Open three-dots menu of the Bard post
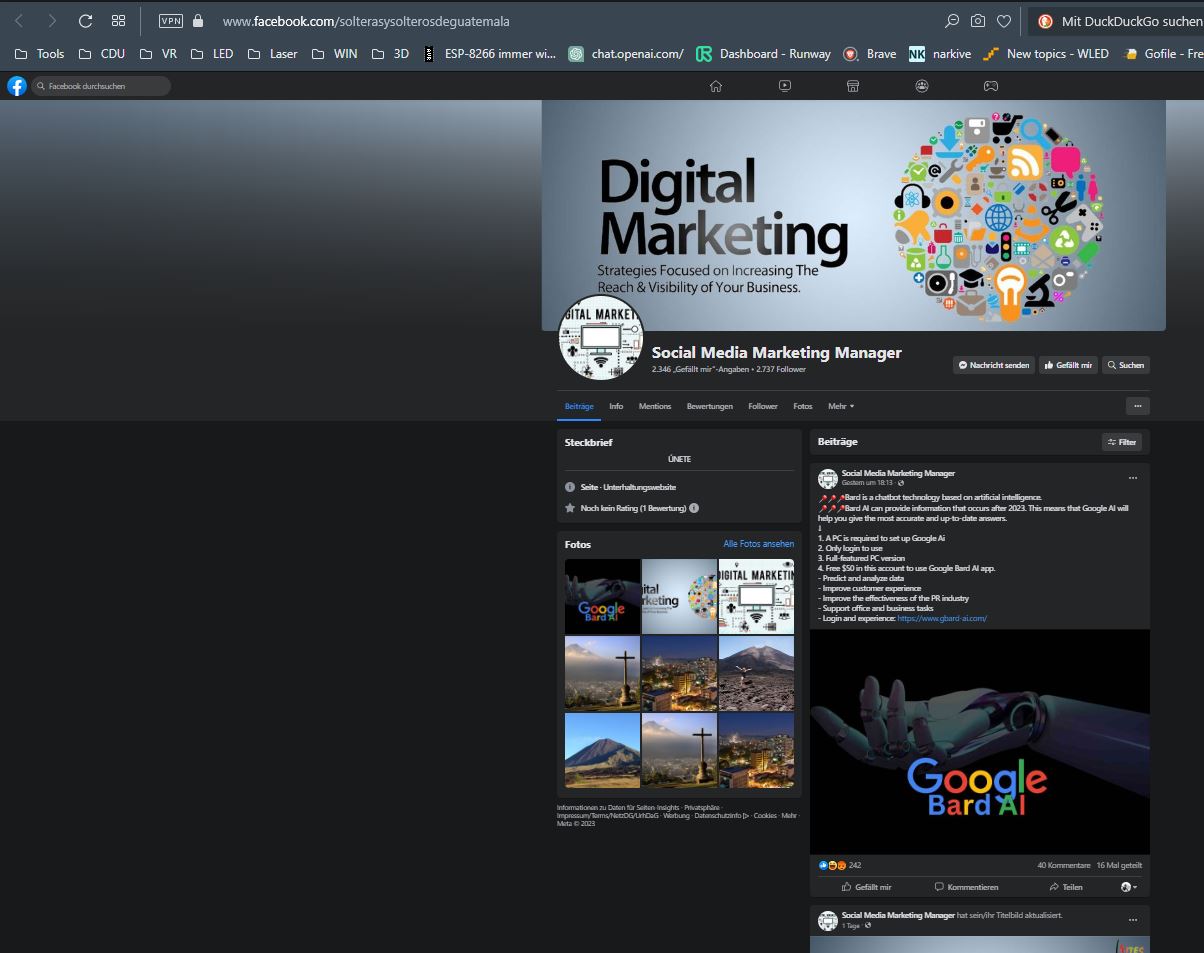 click(1133, 478)
